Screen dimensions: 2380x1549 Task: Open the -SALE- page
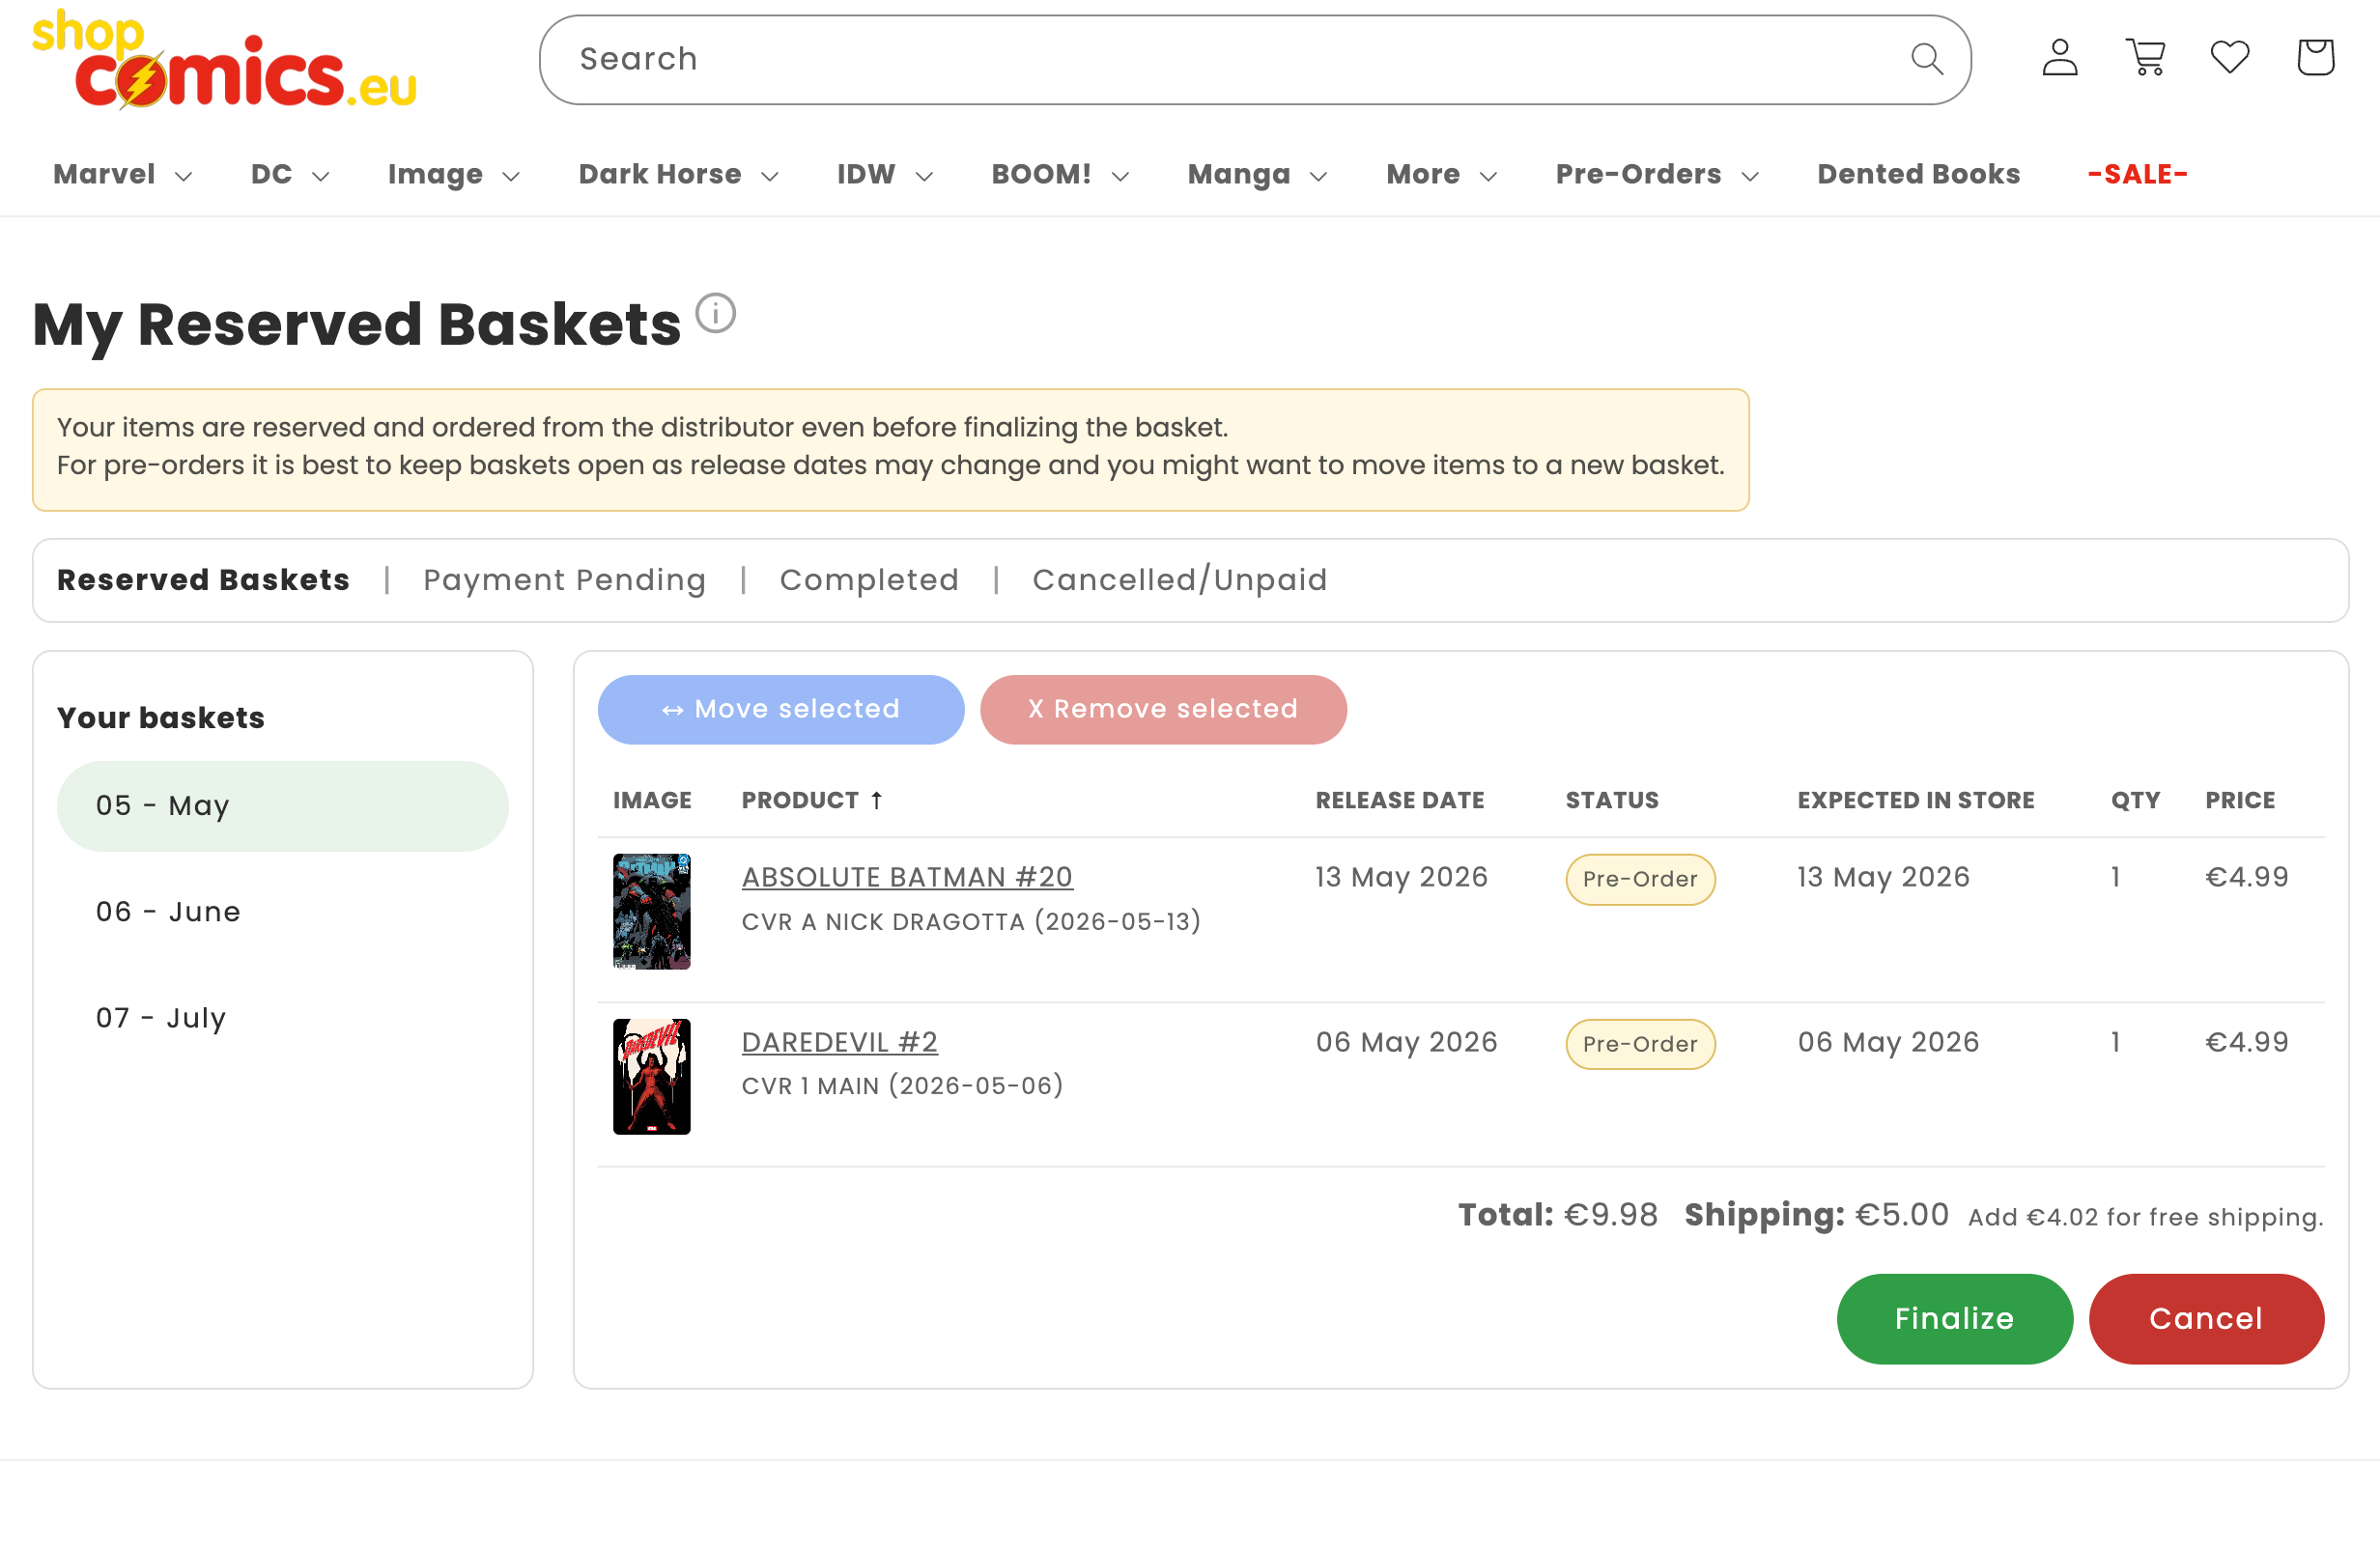click(x=2137, y=174)
